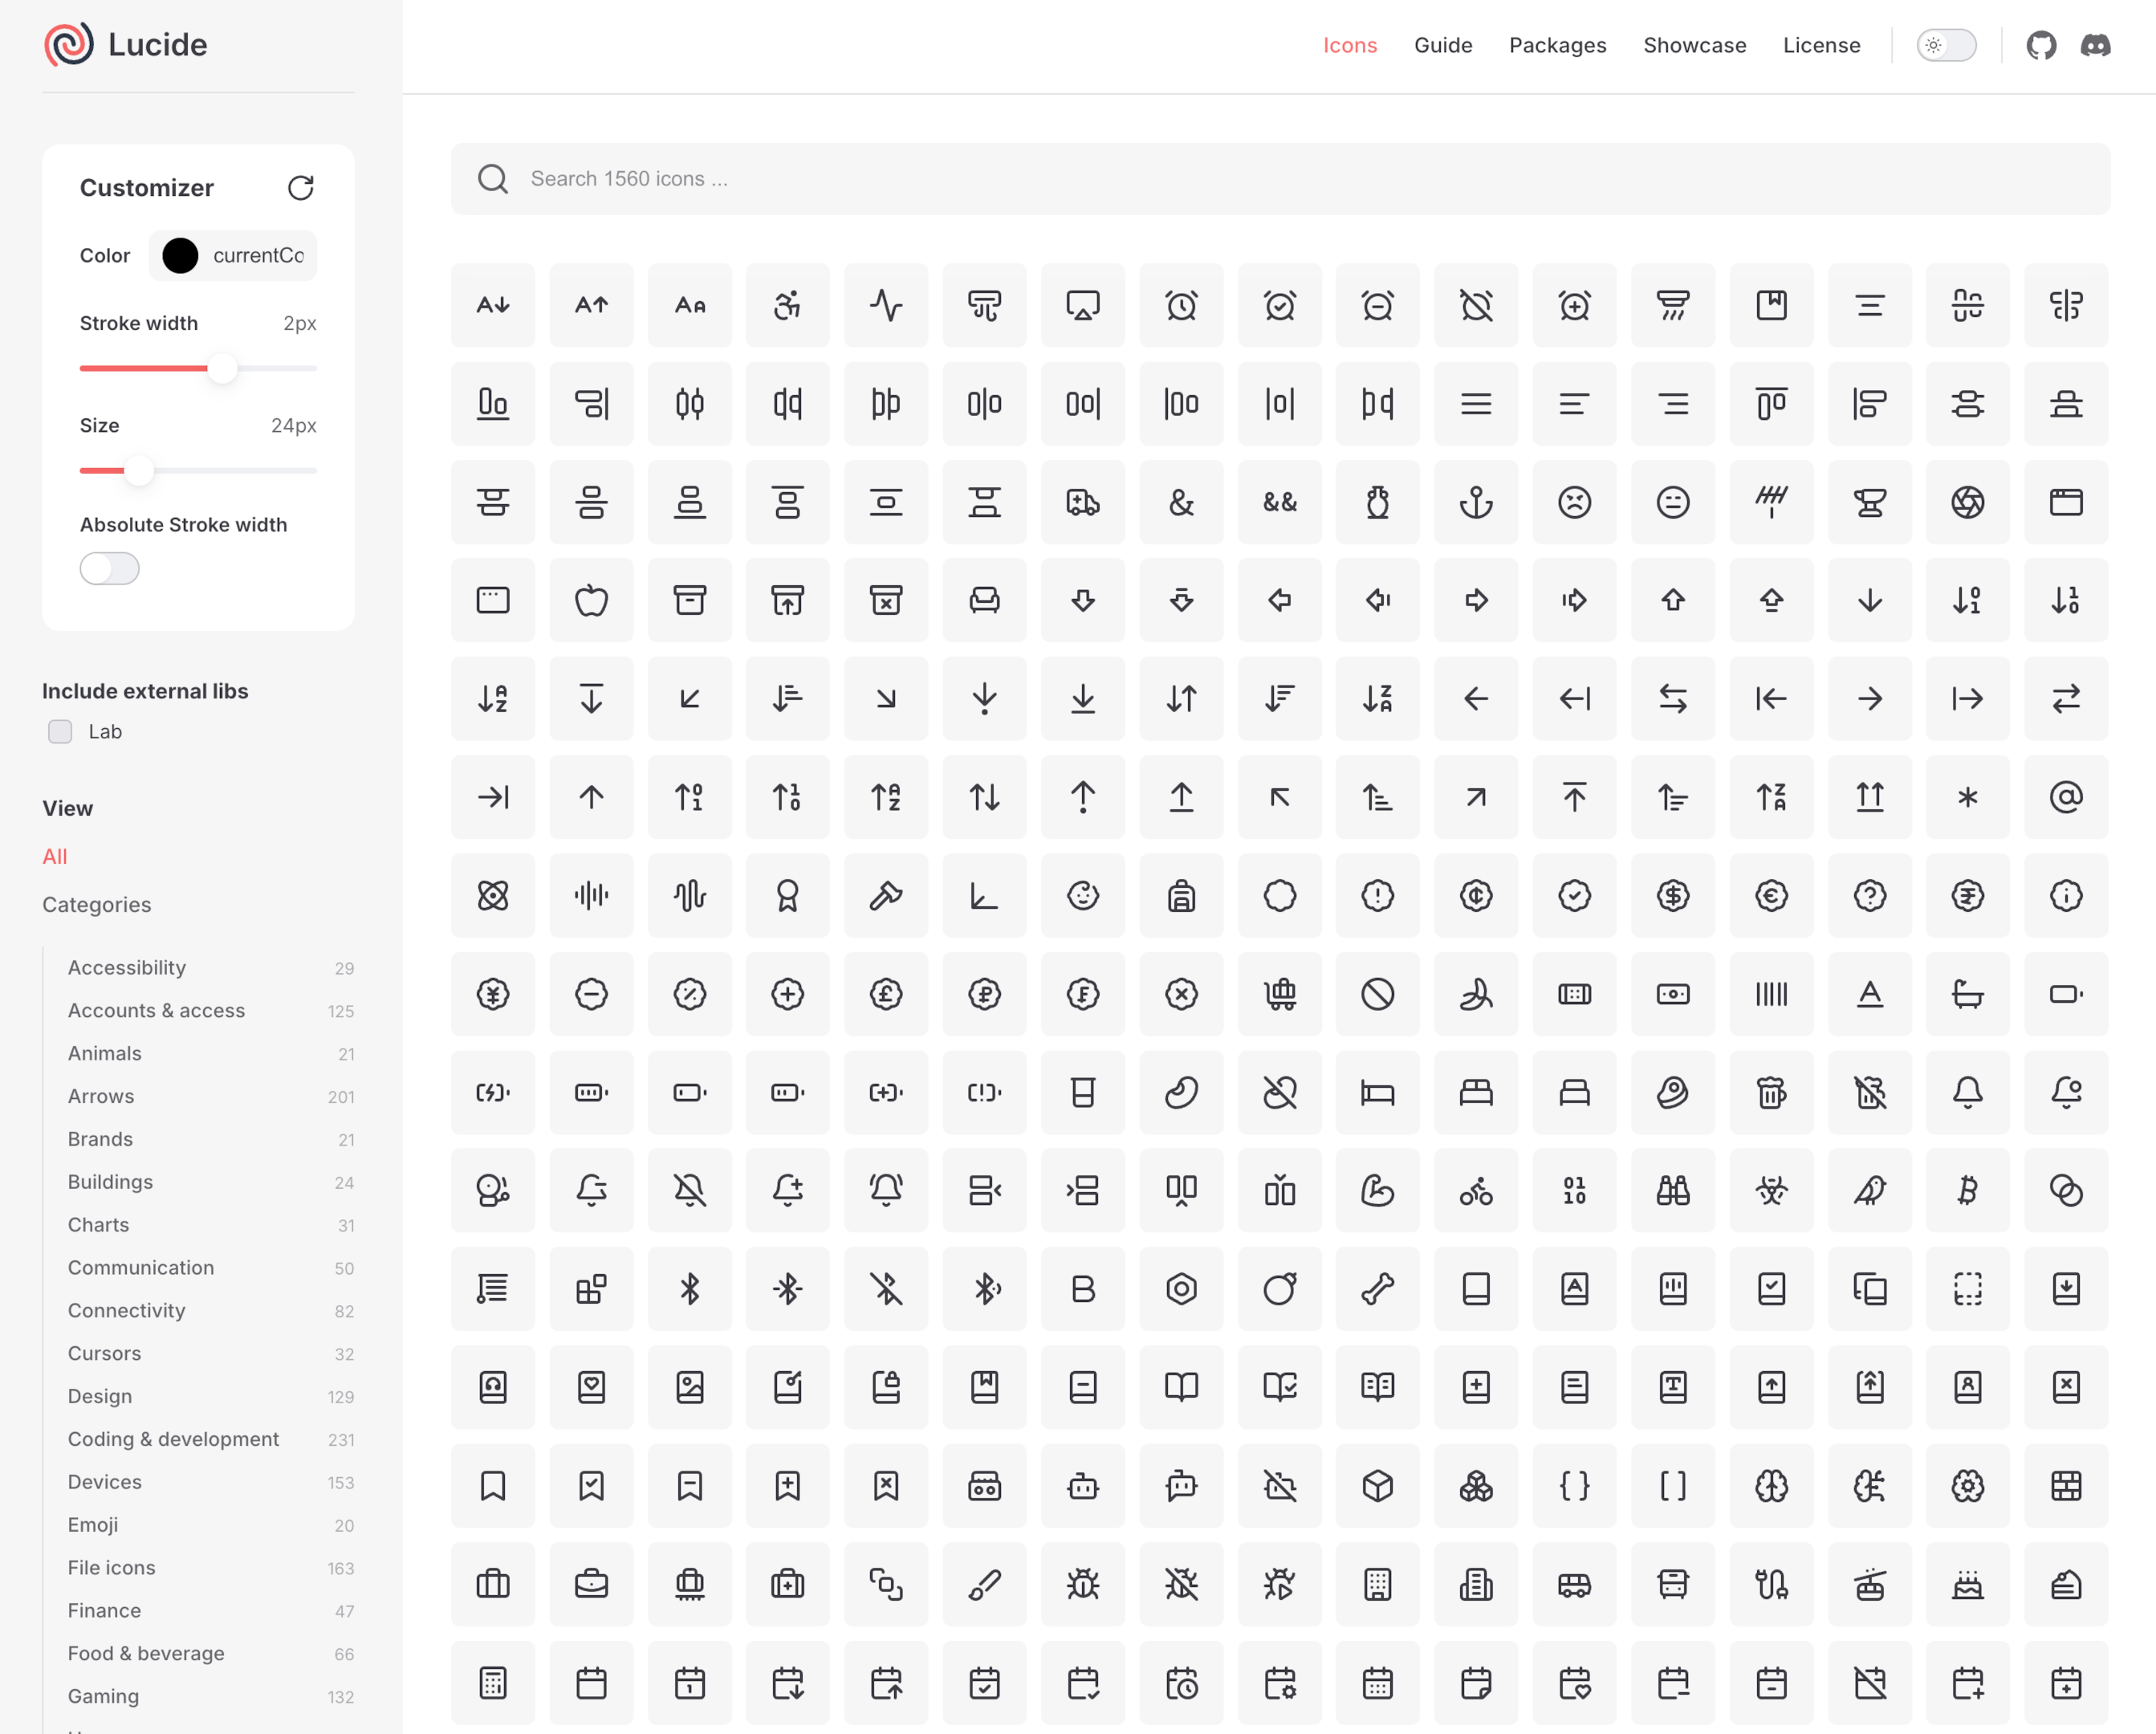
Task: Reset the Customizer settings
Action: pos(301,188)
